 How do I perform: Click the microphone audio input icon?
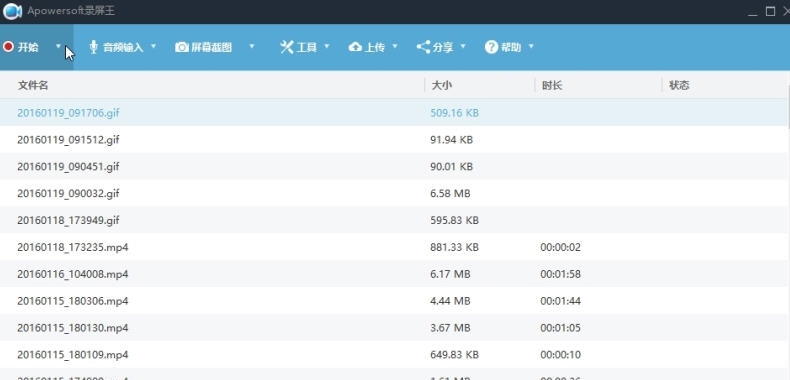point(94,47)
